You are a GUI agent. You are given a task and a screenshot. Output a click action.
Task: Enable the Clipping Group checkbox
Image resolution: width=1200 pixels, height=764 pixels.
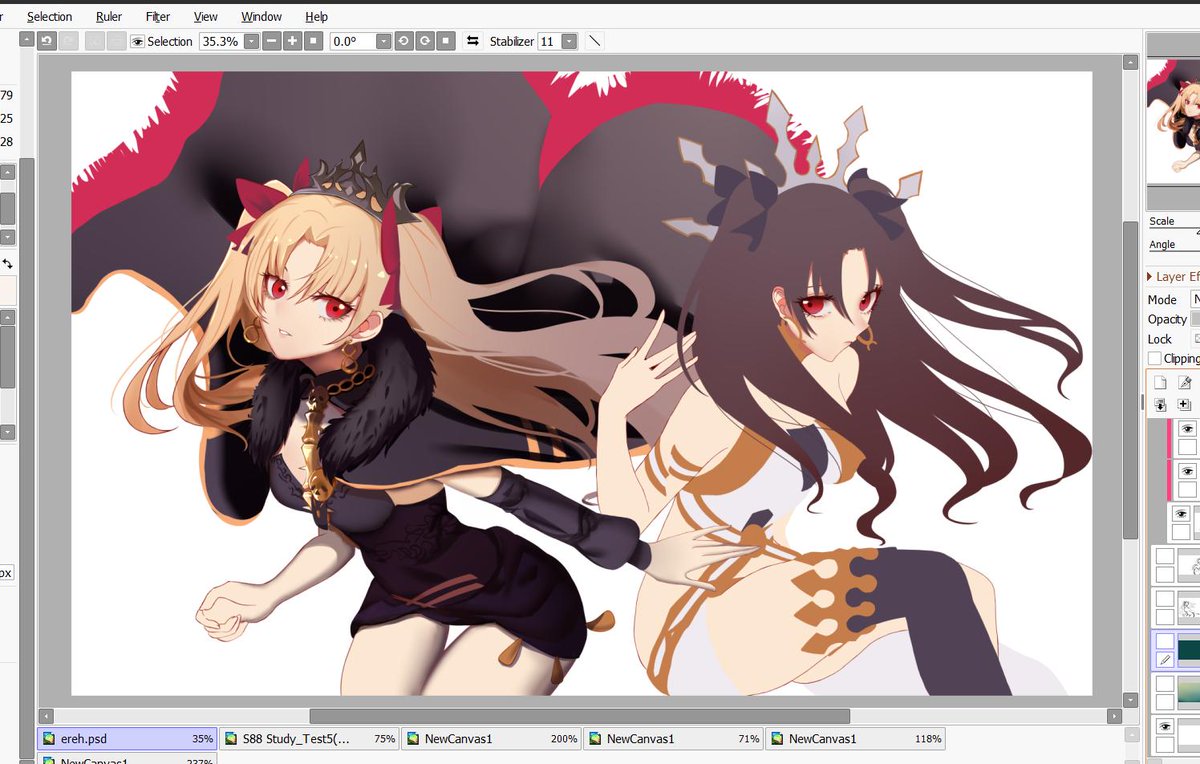click(1155, 358)
